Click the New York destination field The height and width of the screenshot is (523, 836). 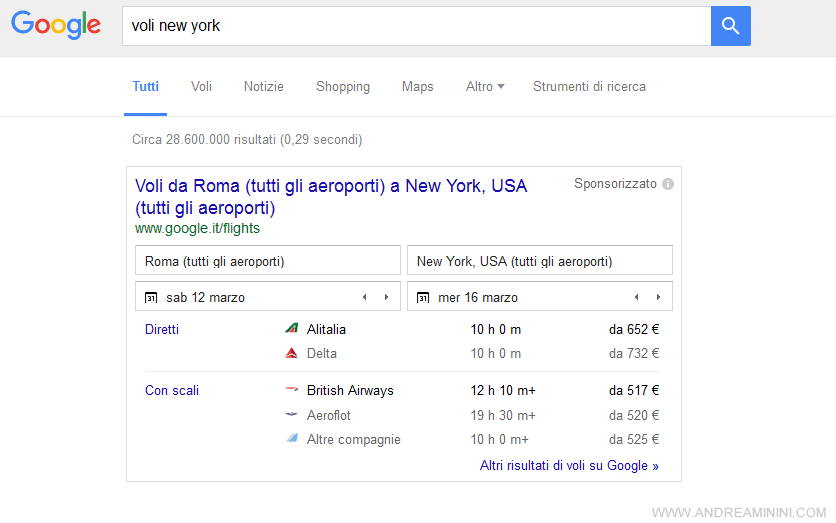[539, 261]
